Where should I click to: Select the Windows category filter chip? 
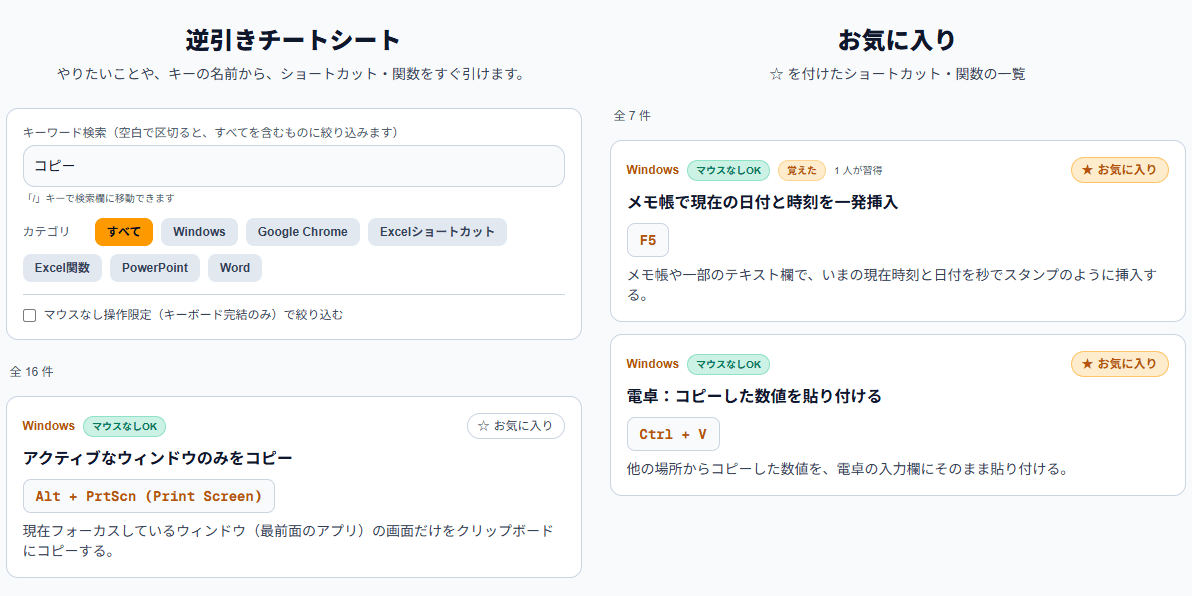click(x=199, y=232)
